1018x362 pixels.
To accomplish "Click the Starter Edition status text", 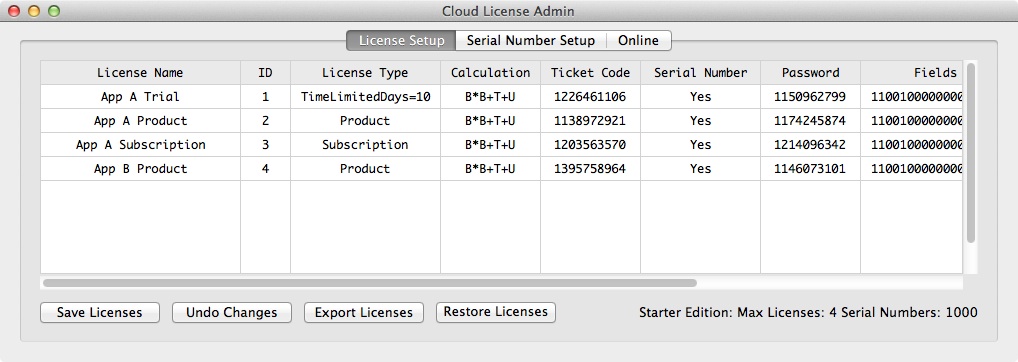I will point(808,312).
